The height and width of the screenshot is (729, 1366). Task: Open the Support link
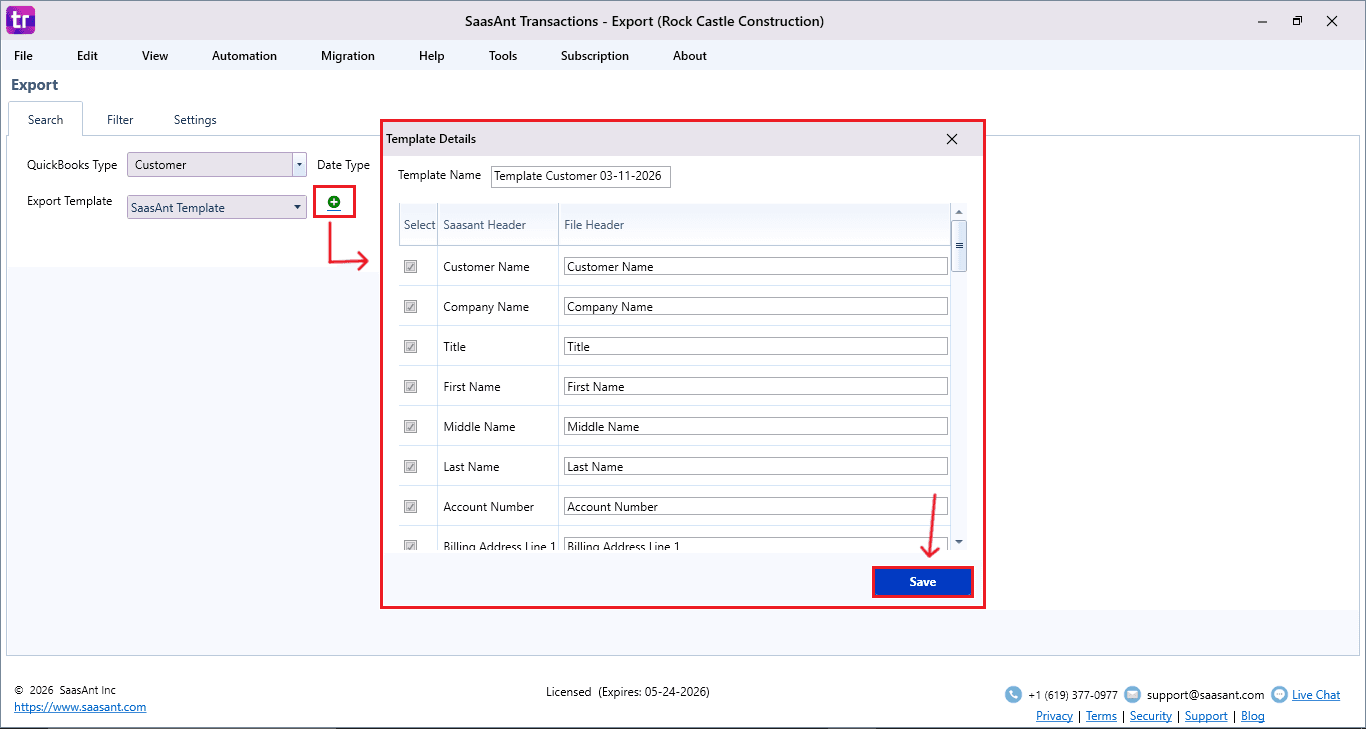pyautogui.click(x=1206, y=716)
